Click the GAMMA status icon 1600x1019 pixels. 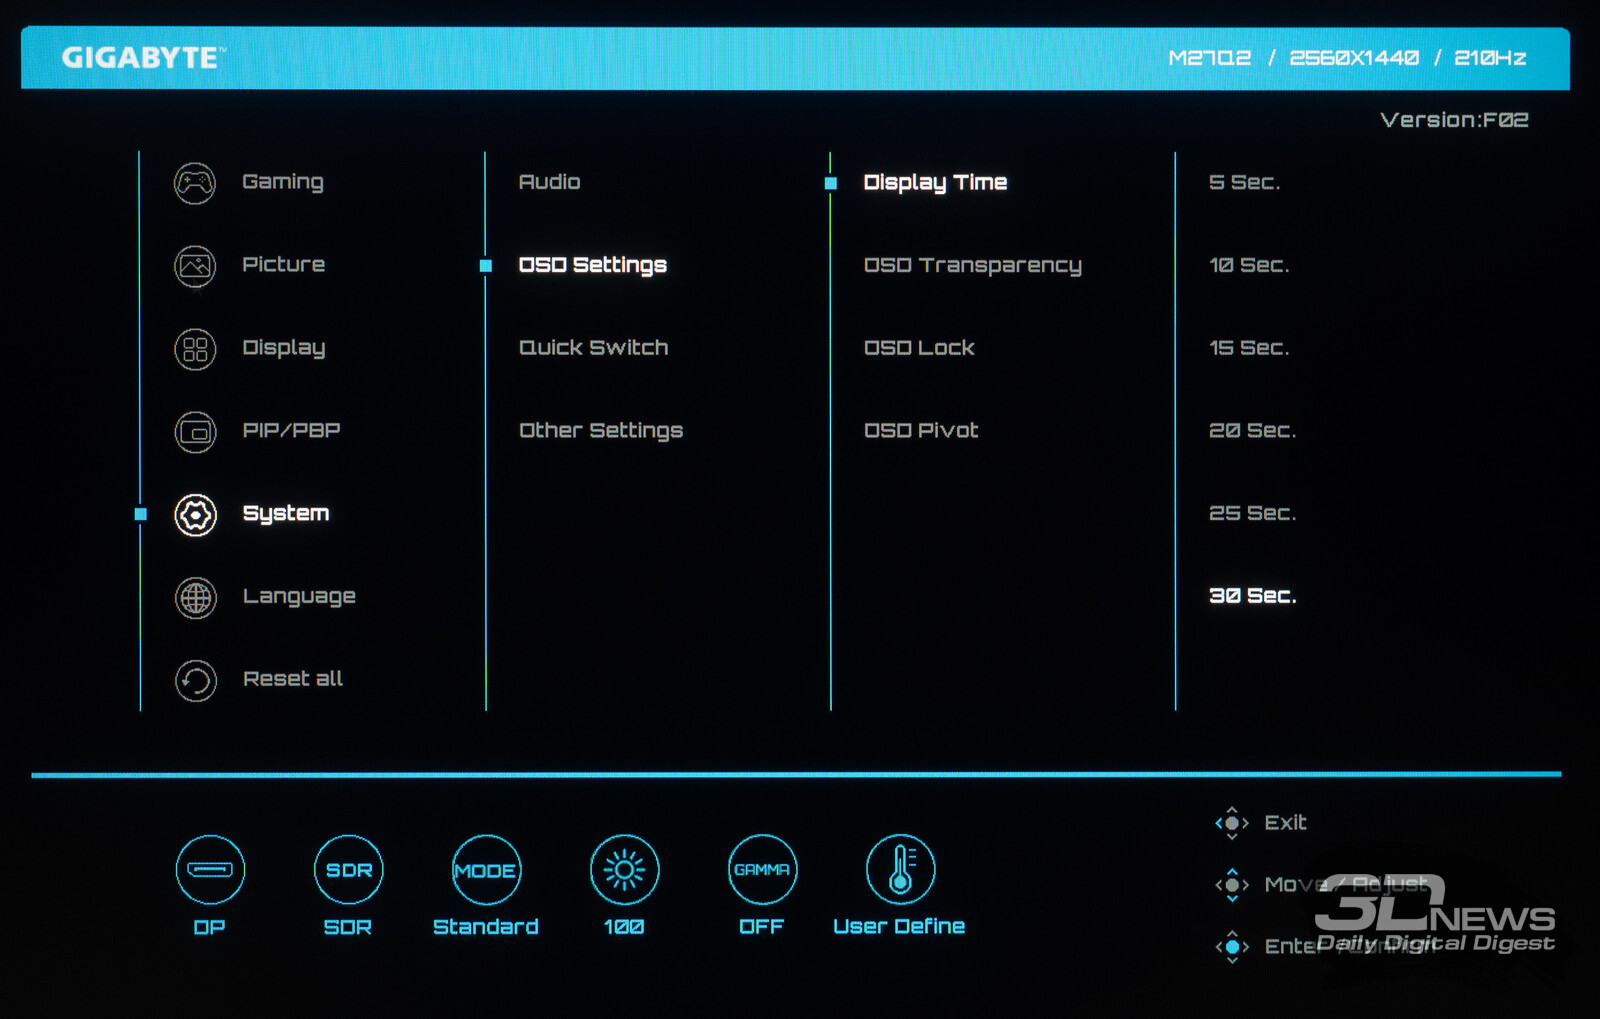762,869
